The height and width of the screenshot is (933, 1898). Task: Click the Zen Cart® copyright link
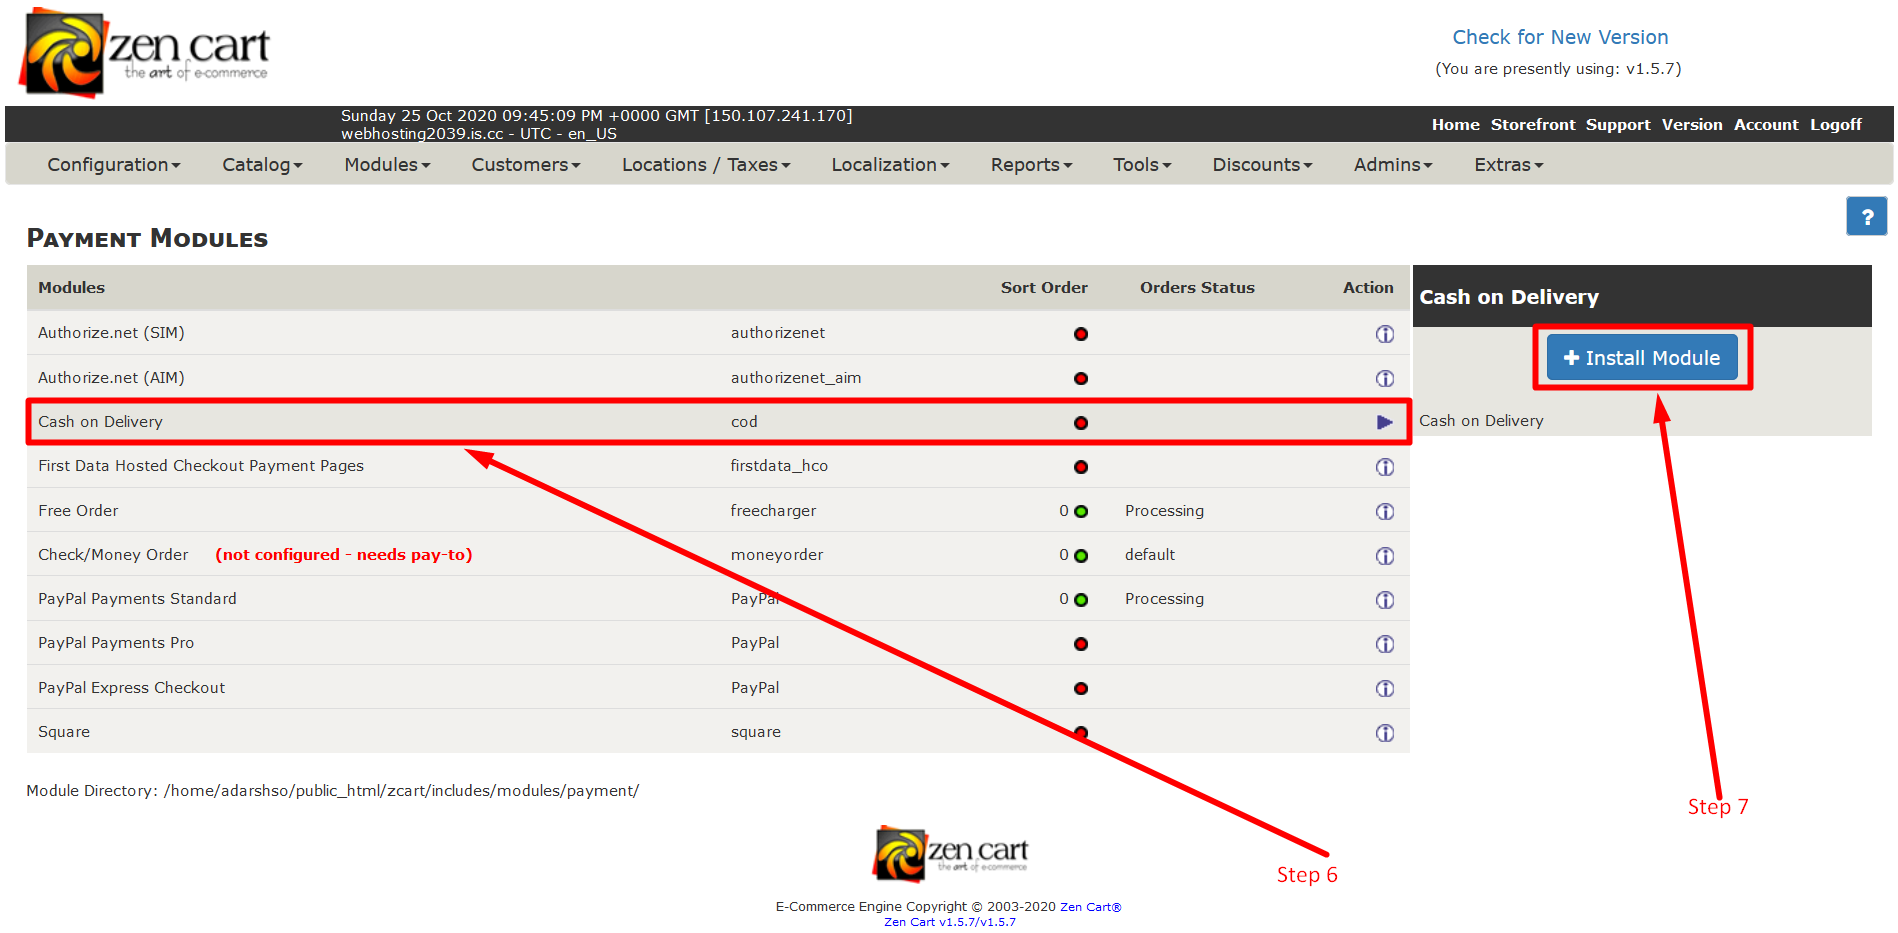[1090, 907]
